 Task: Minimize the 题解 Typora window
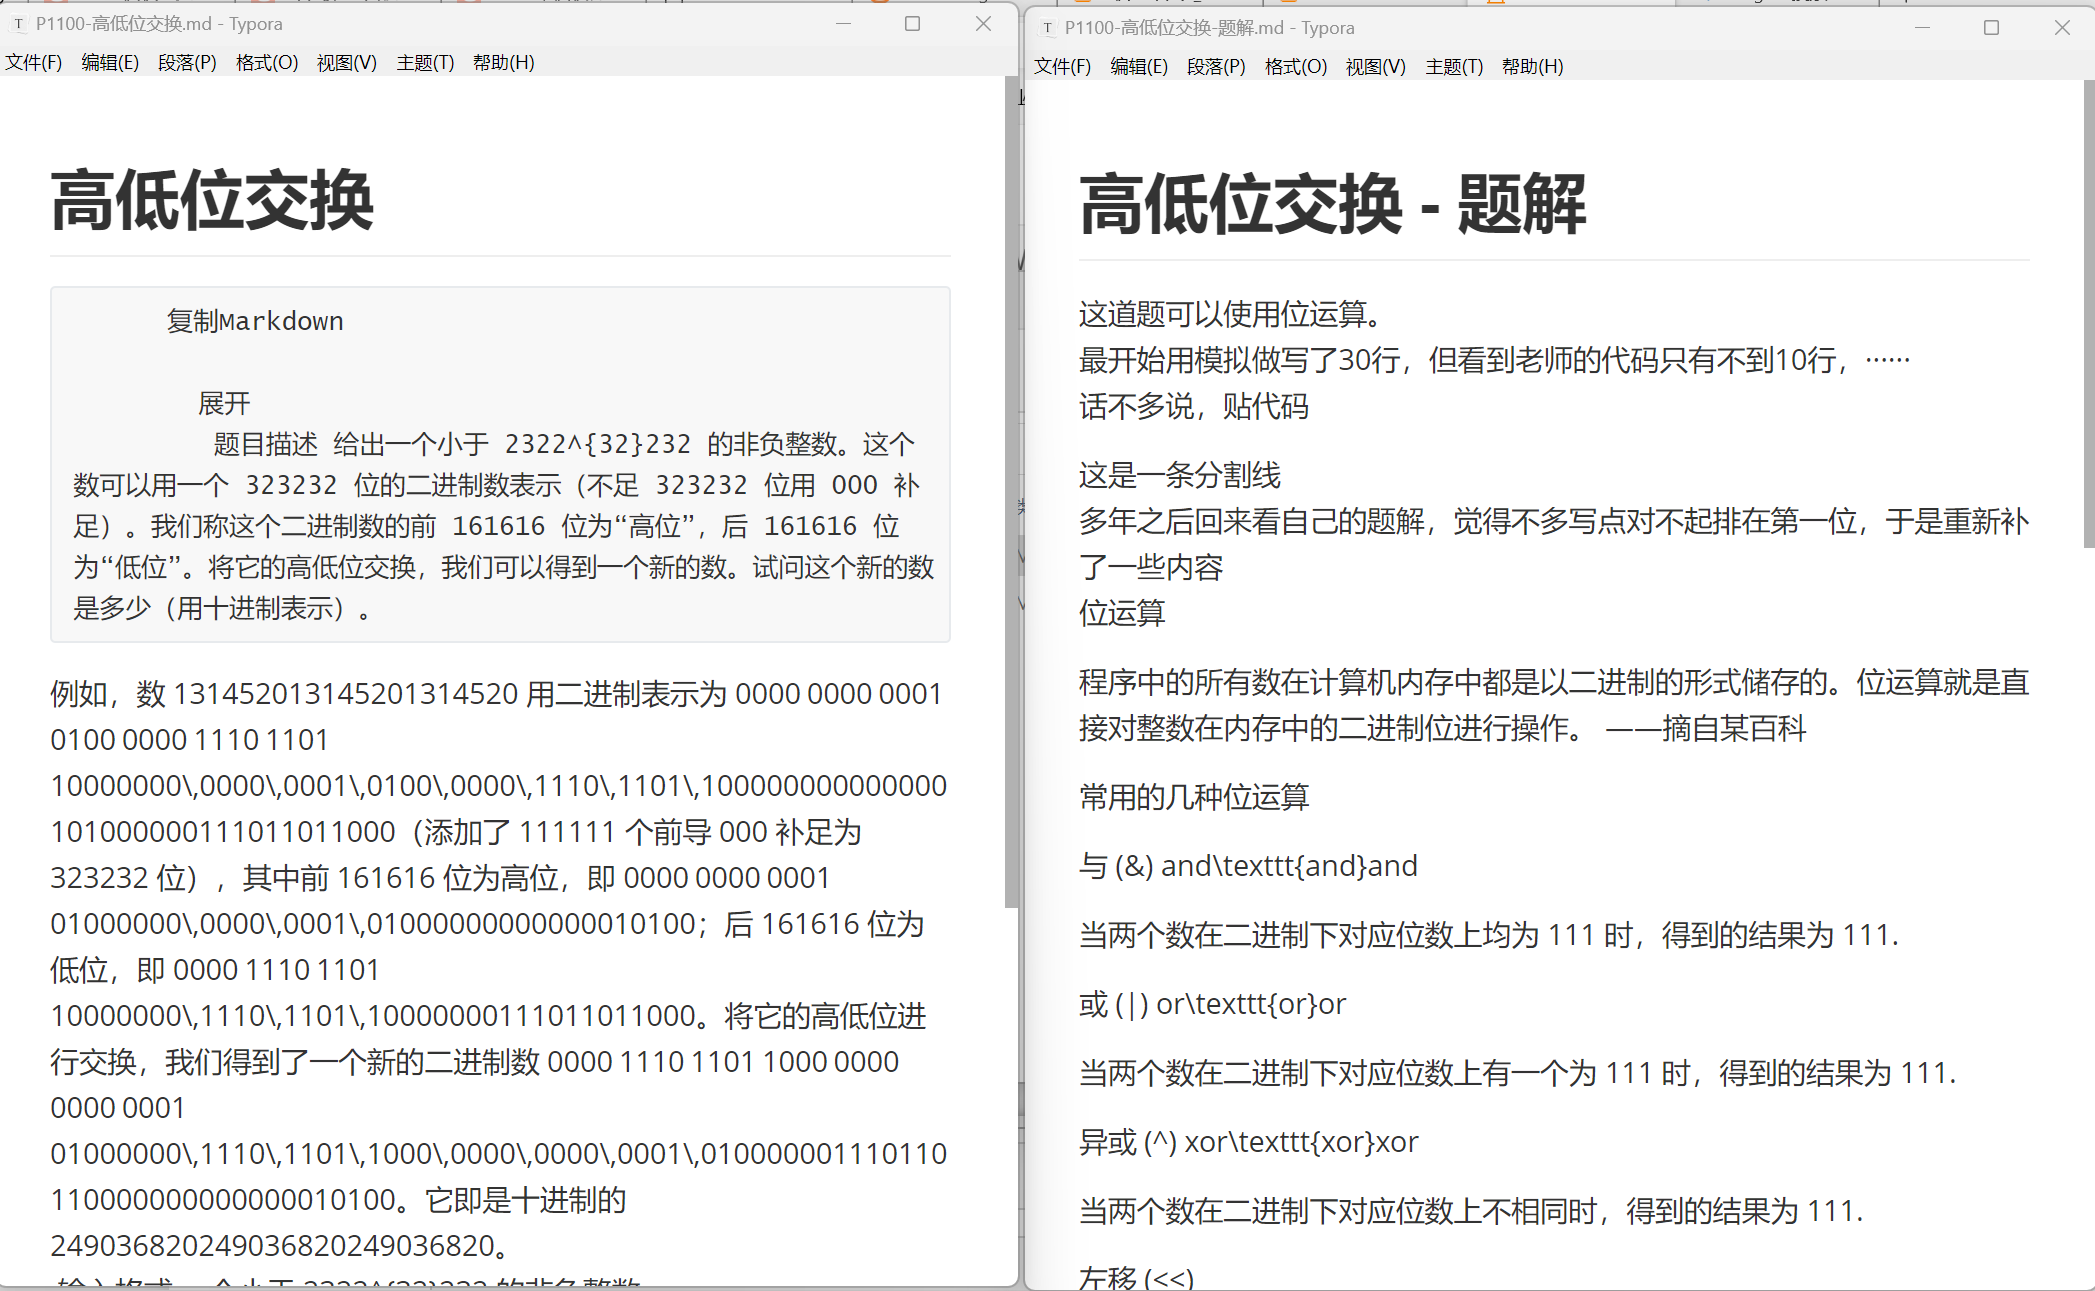point(1921,28)
